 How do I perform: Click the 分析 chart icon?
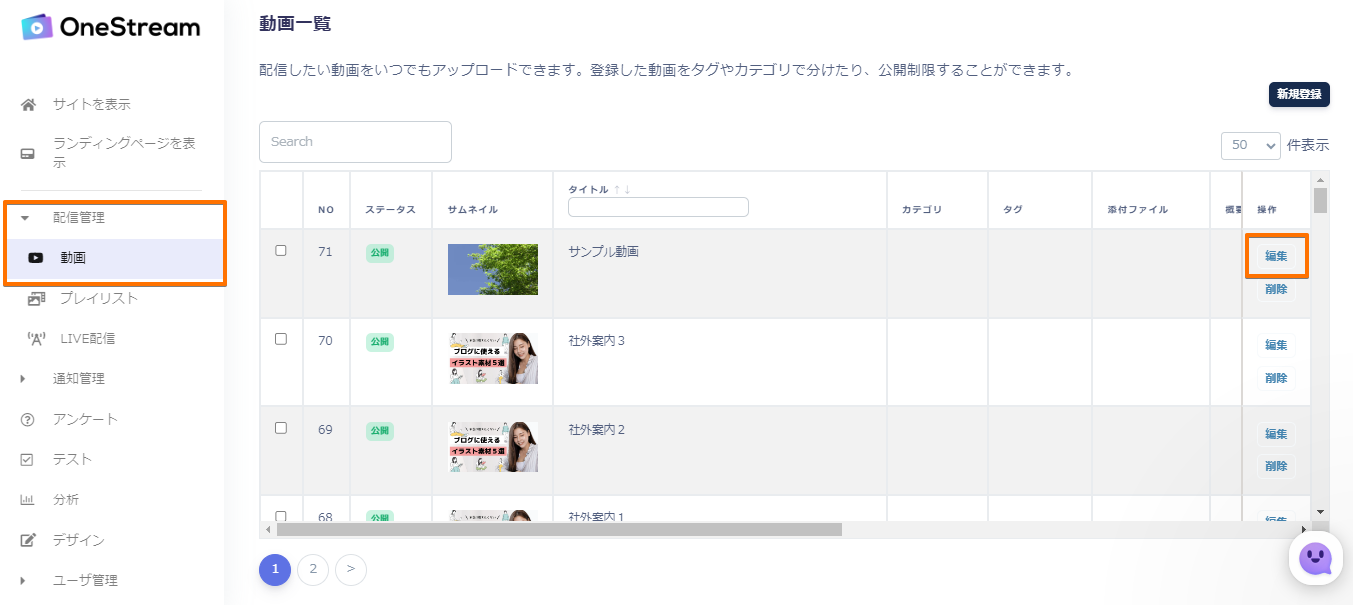click(29, 500)
